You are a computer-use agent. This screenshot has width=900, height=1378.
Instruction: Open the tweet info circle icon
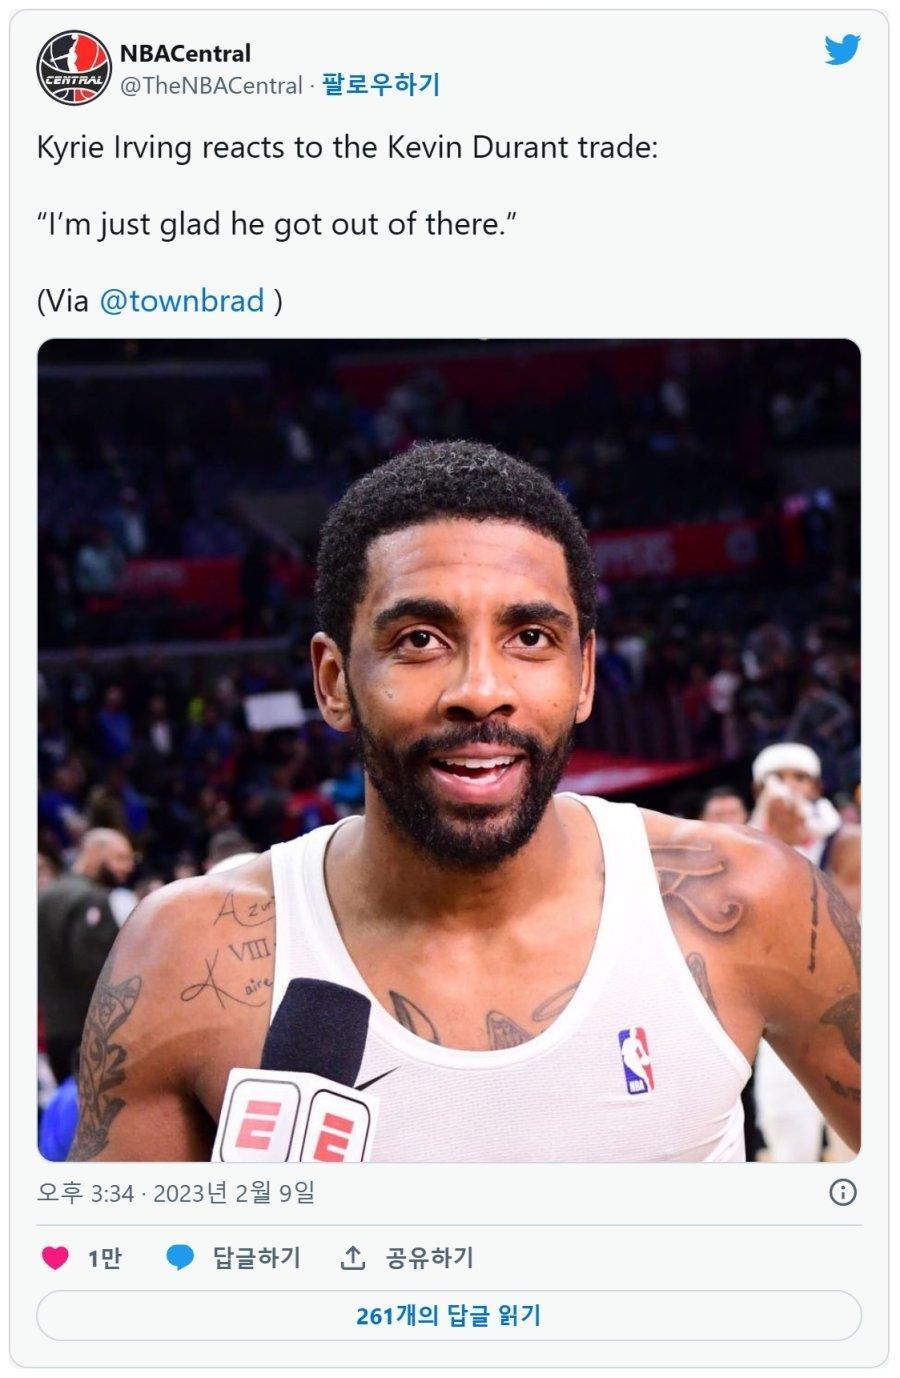(x=843, y=1192)
